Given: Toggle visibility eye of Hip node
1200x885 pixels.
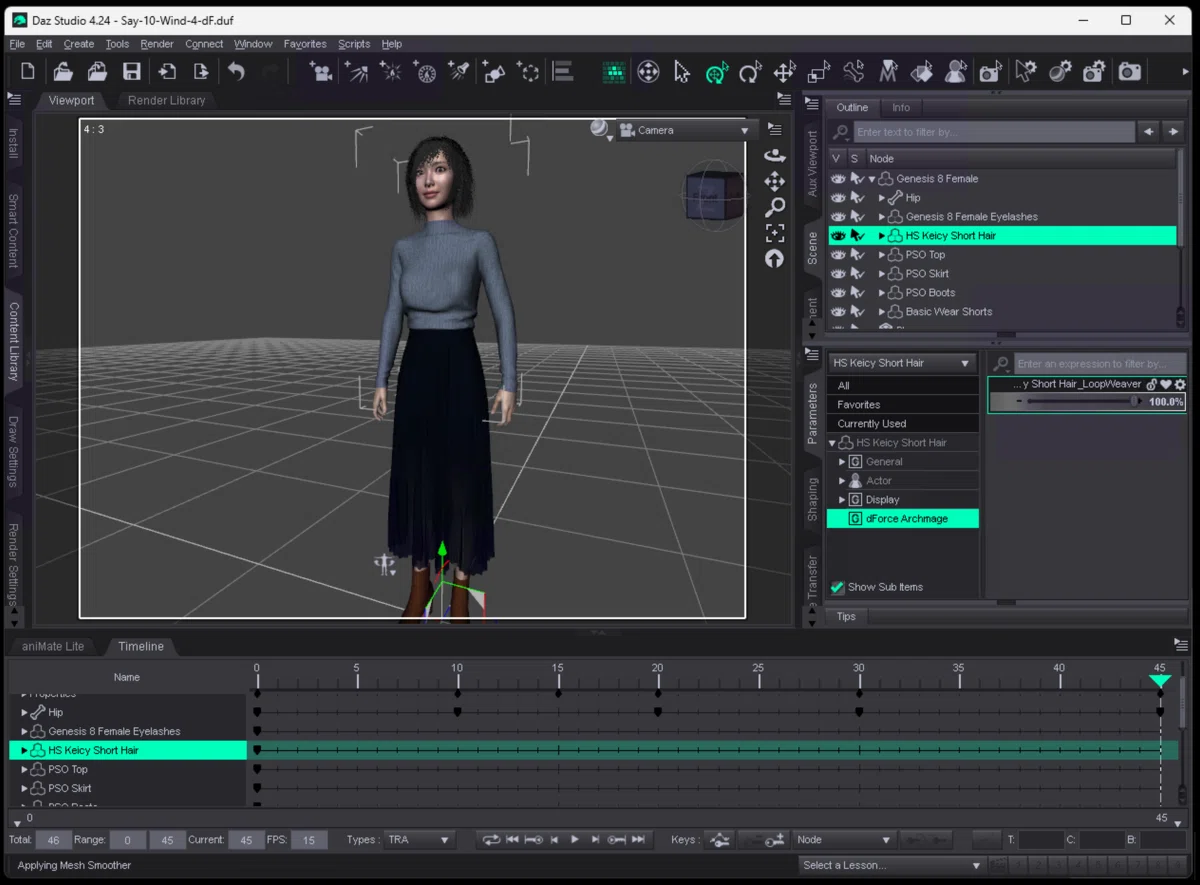Looking at the screenshot, I should (x=838, y=198).
